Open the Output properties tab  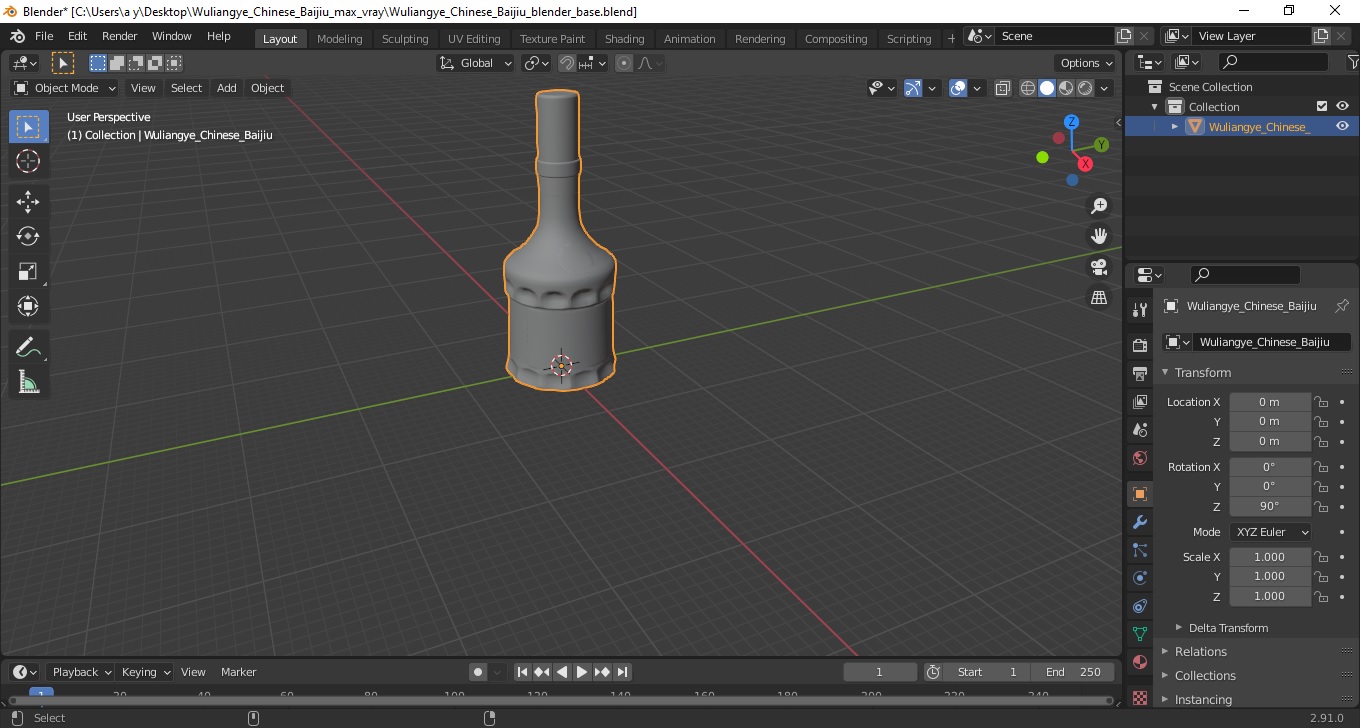click(1140, 374)
